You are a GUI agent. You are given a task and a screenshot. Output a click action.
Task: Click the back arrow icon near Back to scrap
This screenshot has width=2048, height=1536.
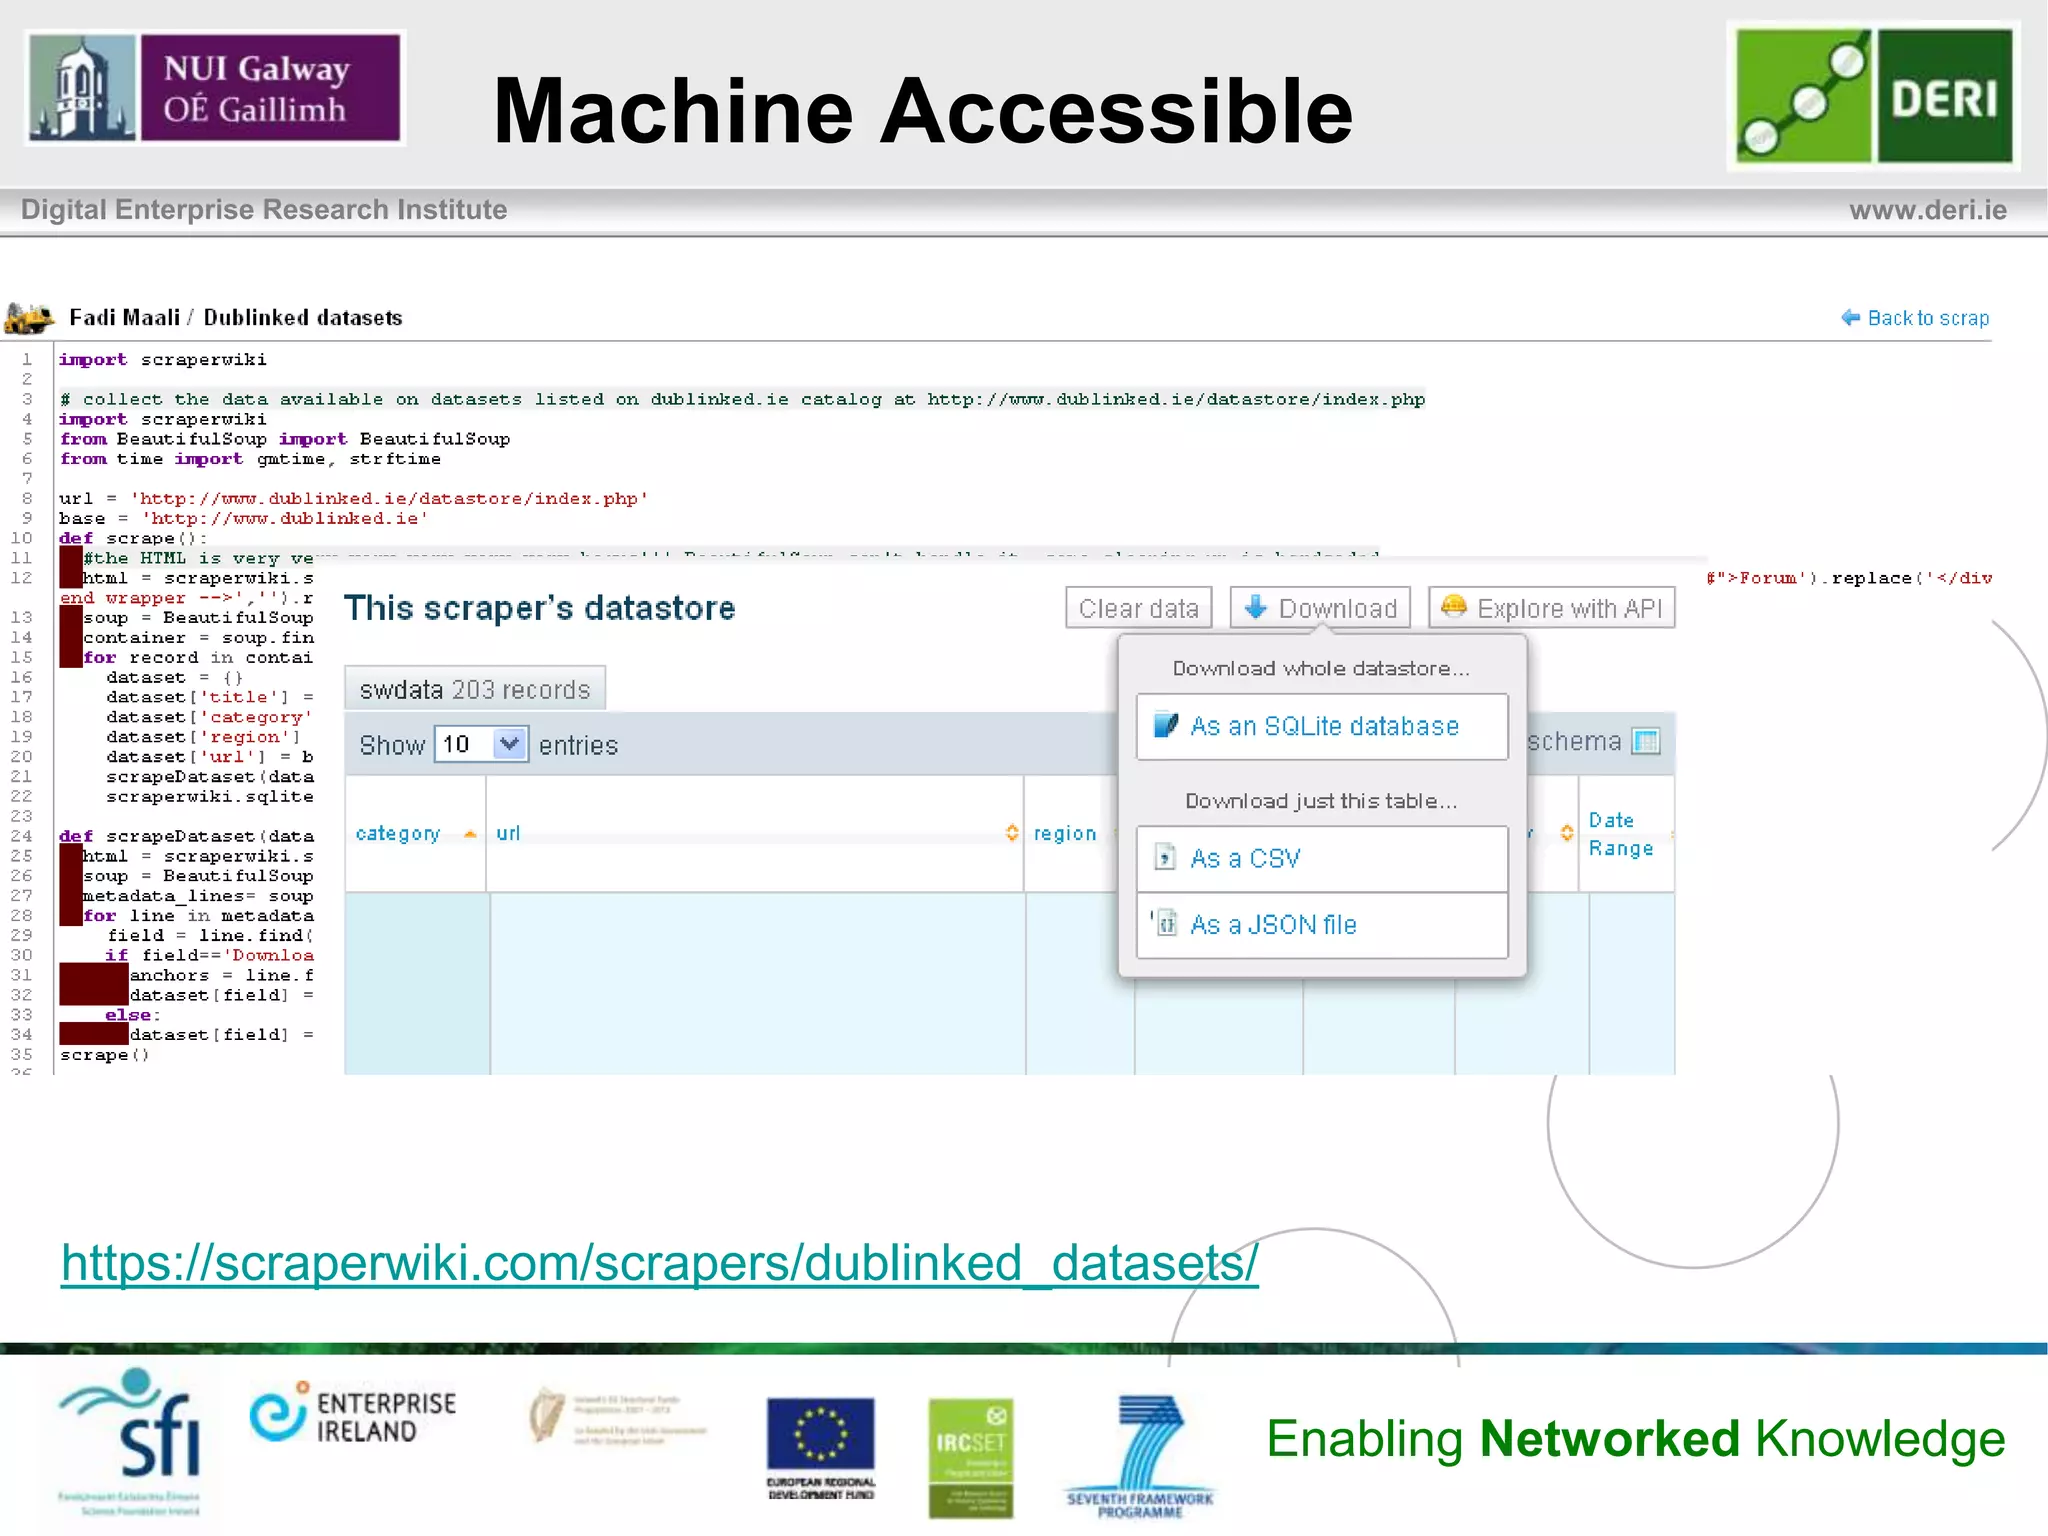[x=1850, y=318]
